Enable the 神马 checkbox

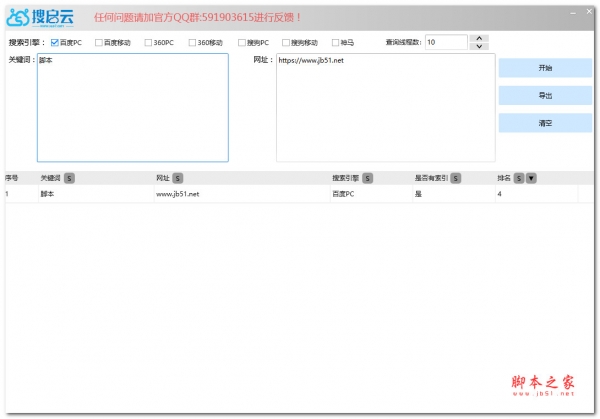335,42
